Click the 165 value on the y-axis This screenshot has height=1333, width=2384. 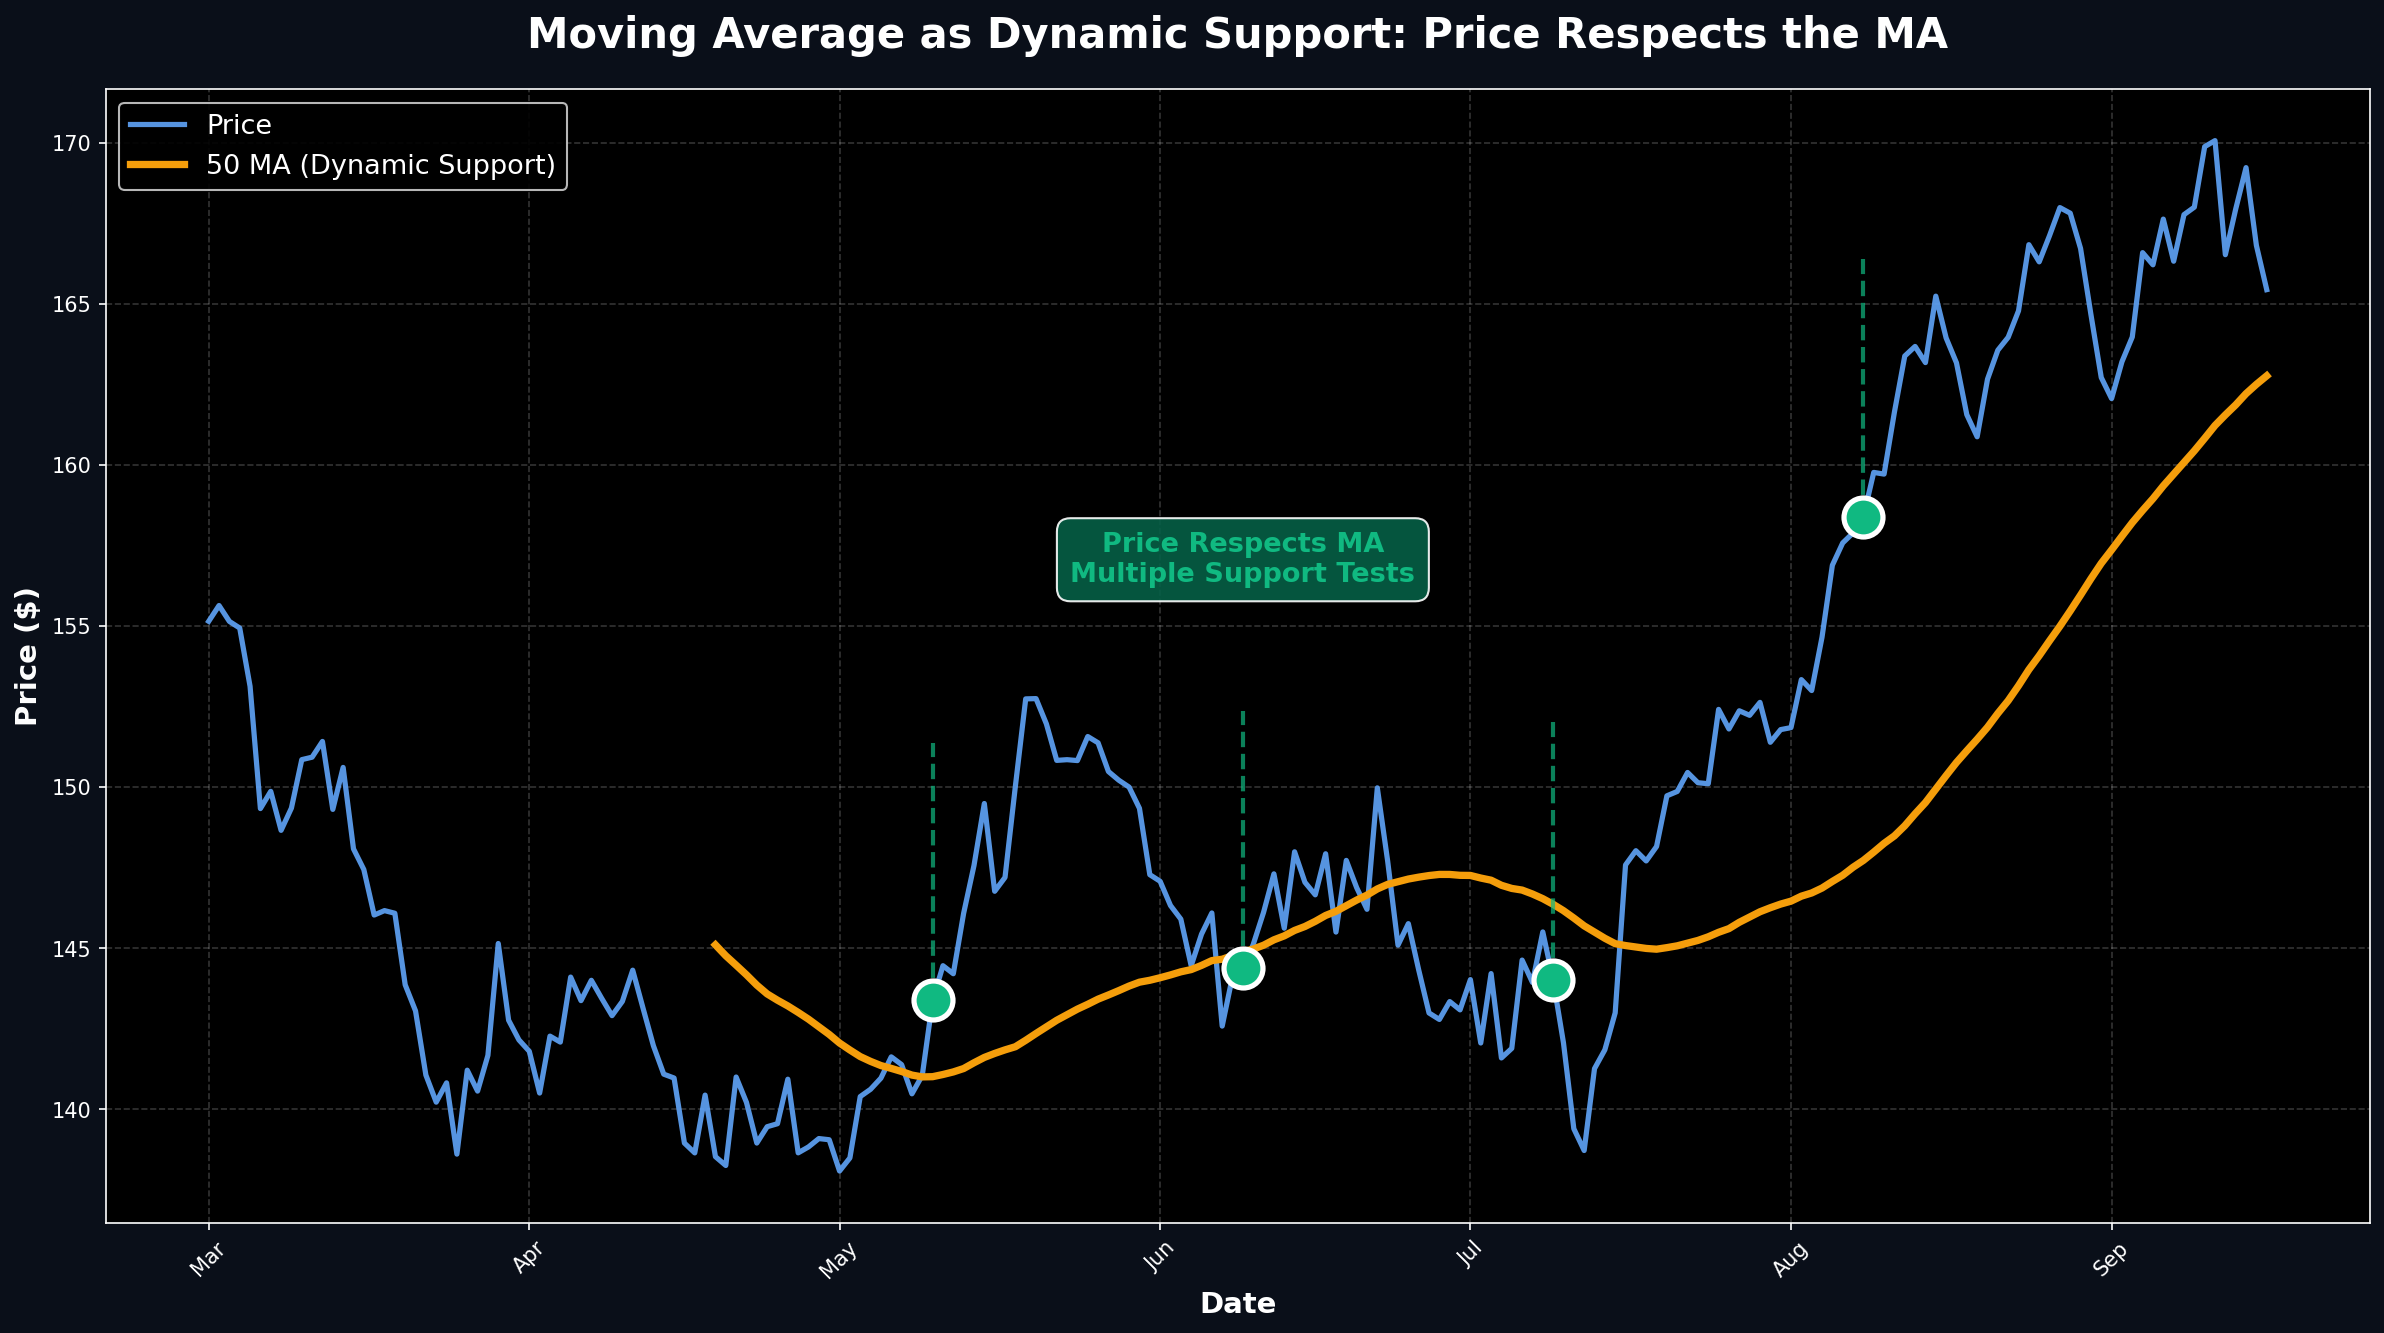[72, 299]
